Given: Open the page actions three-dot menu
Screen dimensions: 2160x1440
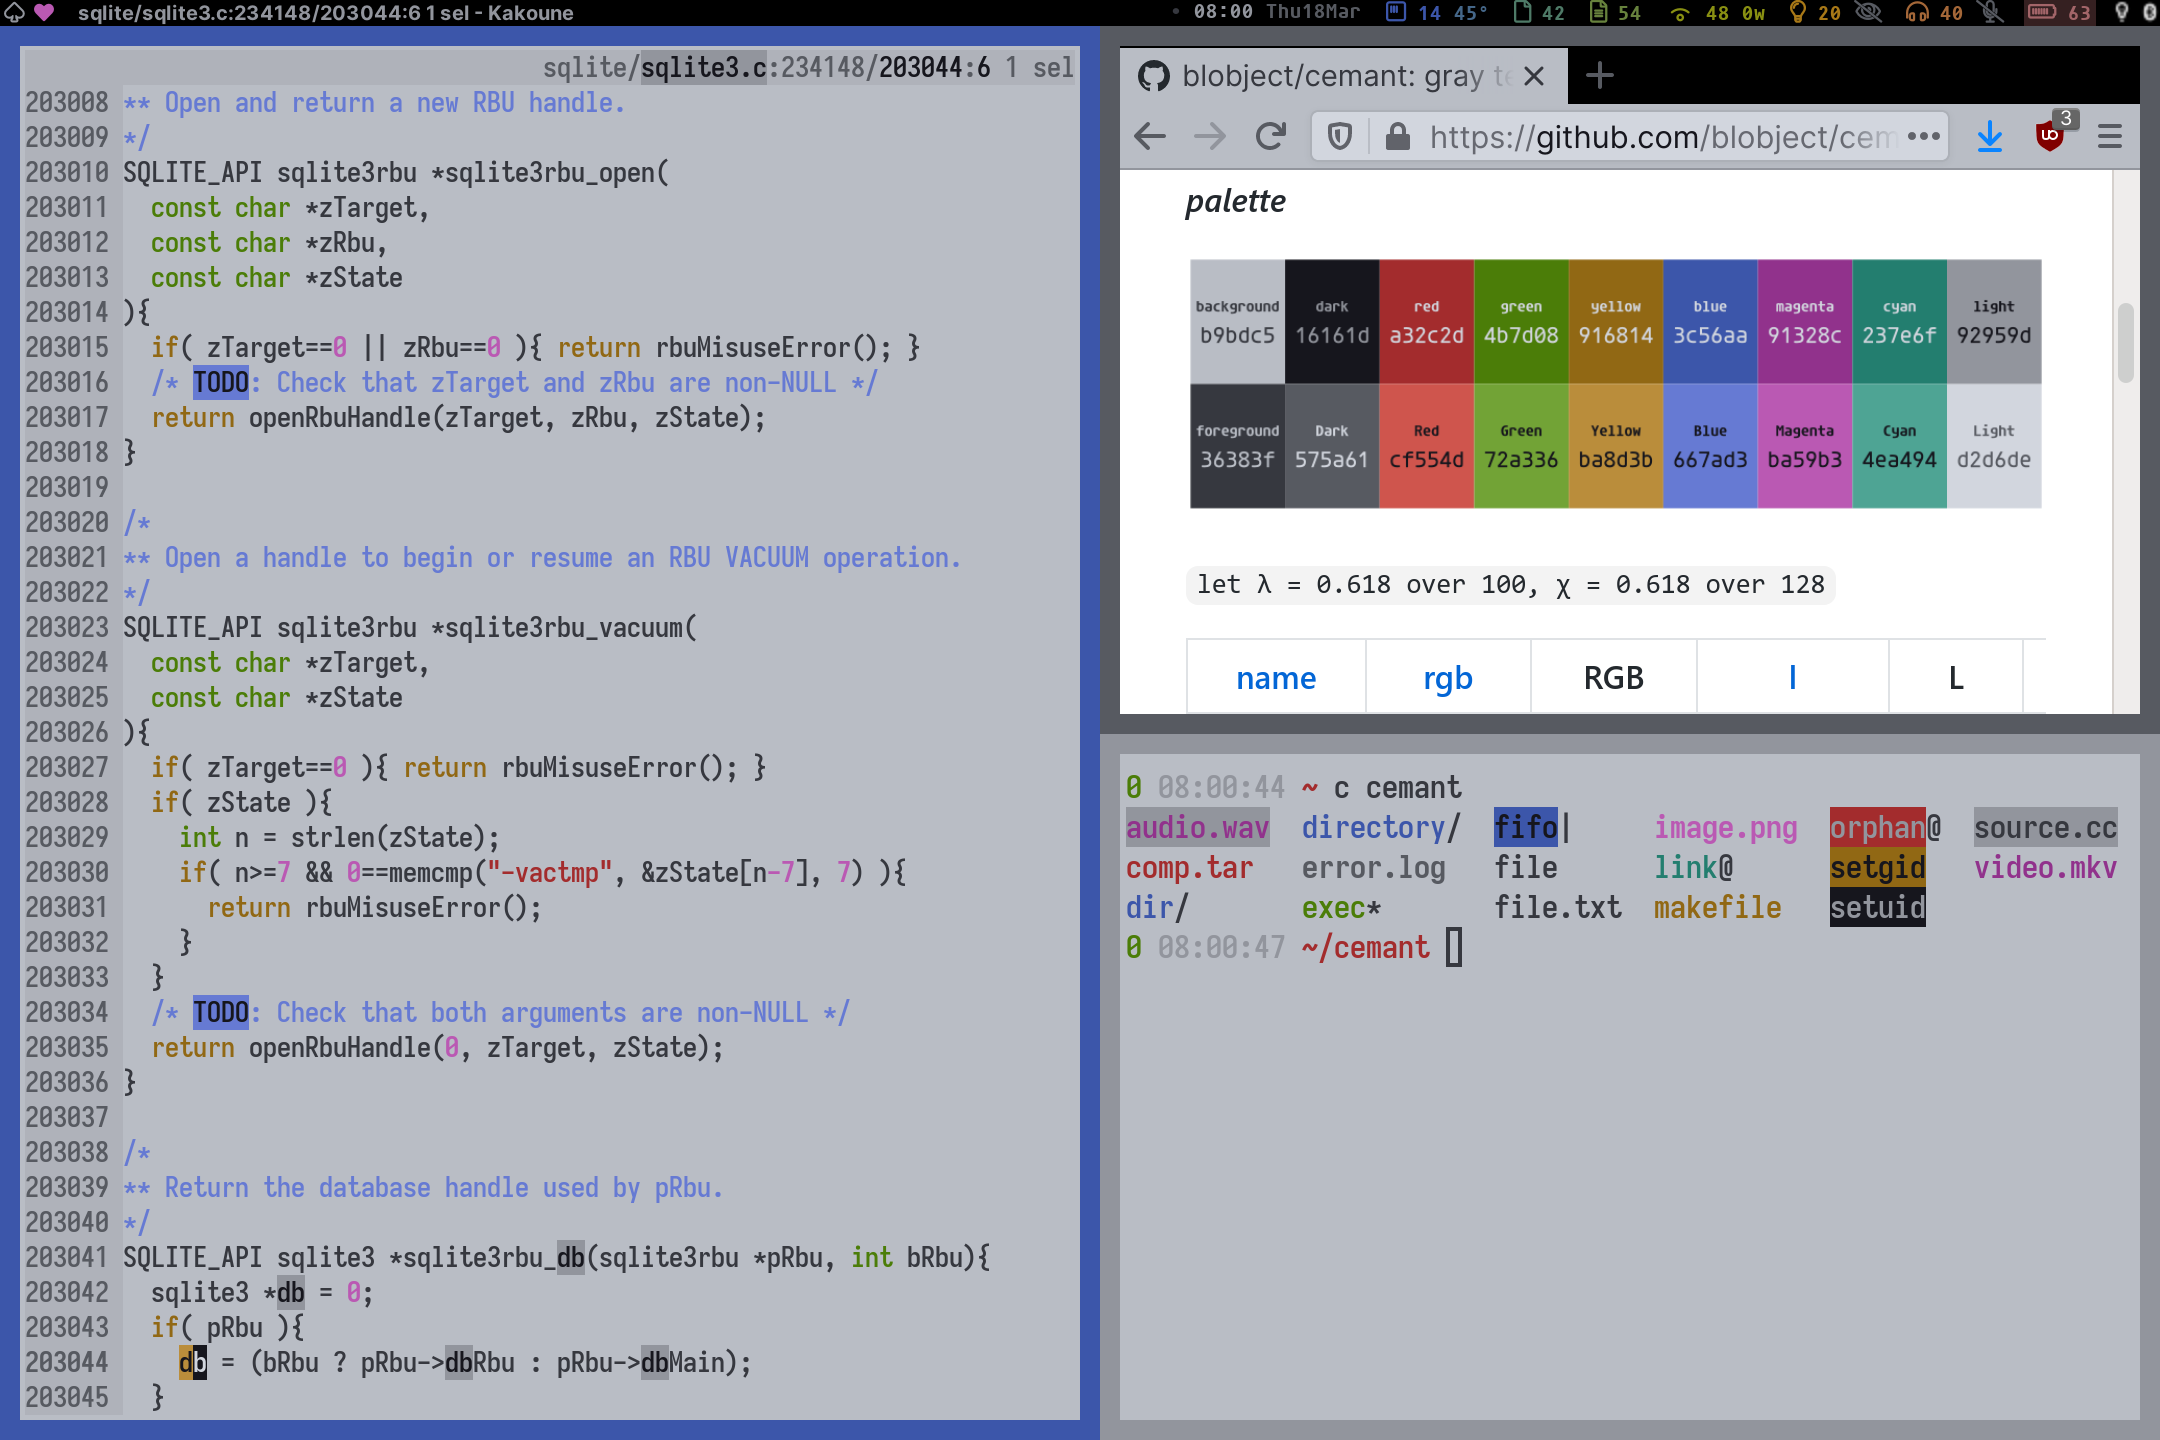Looking at the screenshot, I should 1923,136.
